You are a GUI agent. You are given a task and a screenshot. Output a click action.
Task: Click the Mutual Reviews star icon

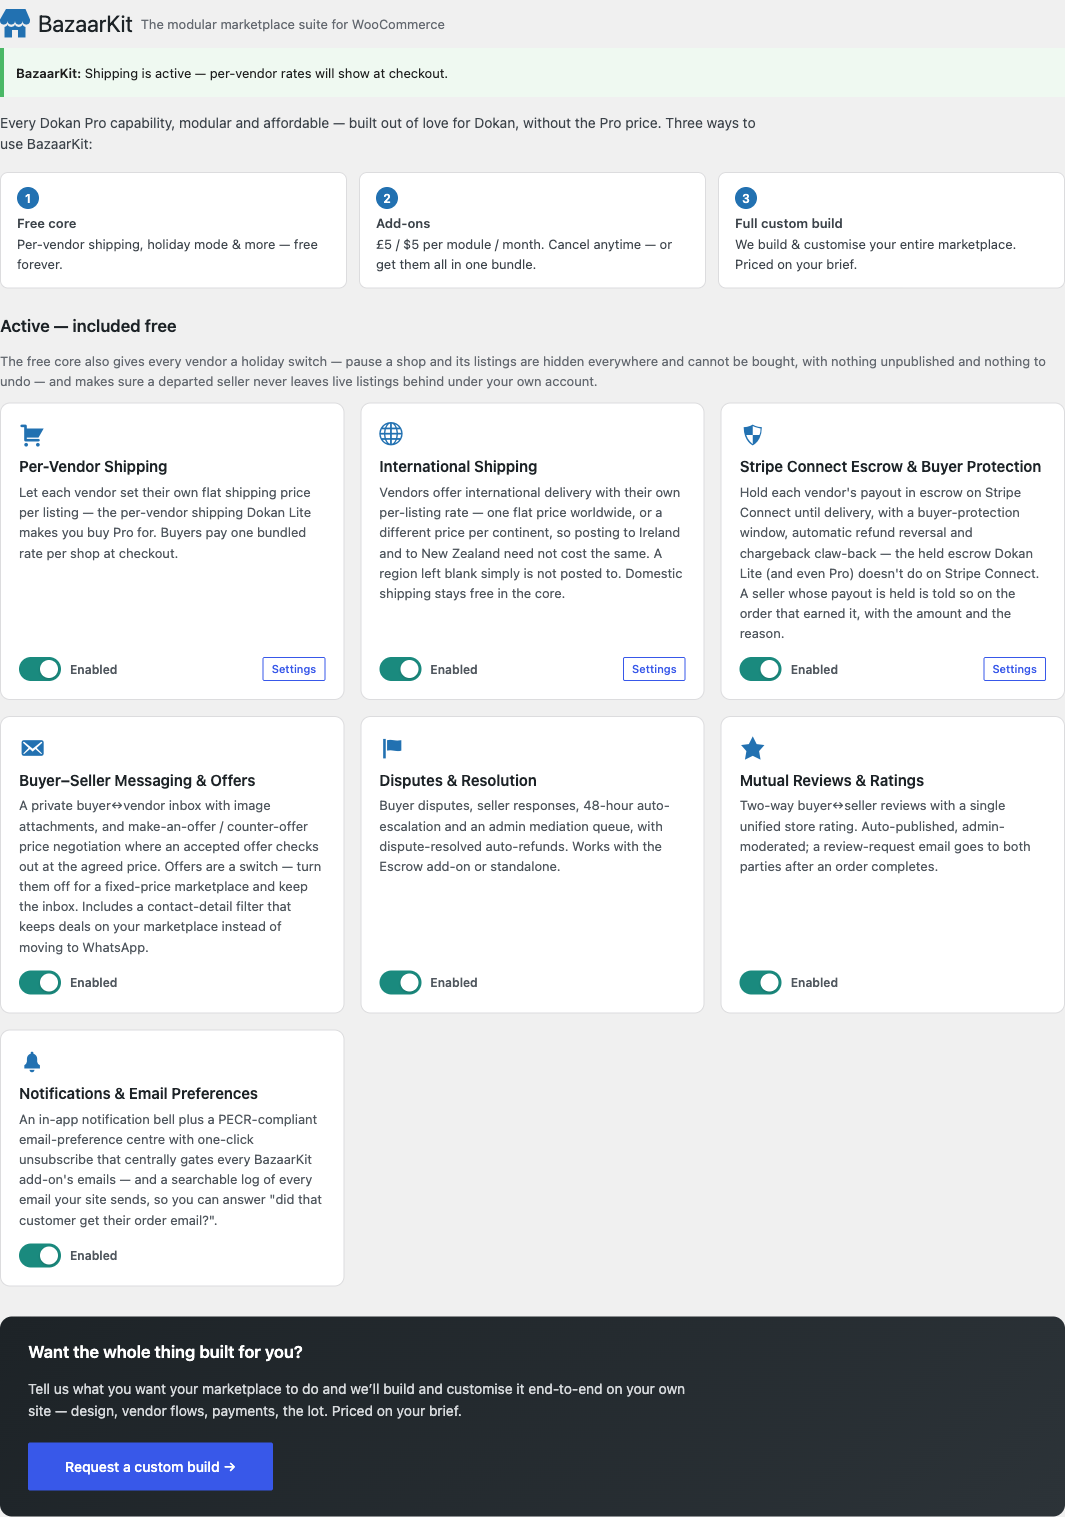(753, 748)
